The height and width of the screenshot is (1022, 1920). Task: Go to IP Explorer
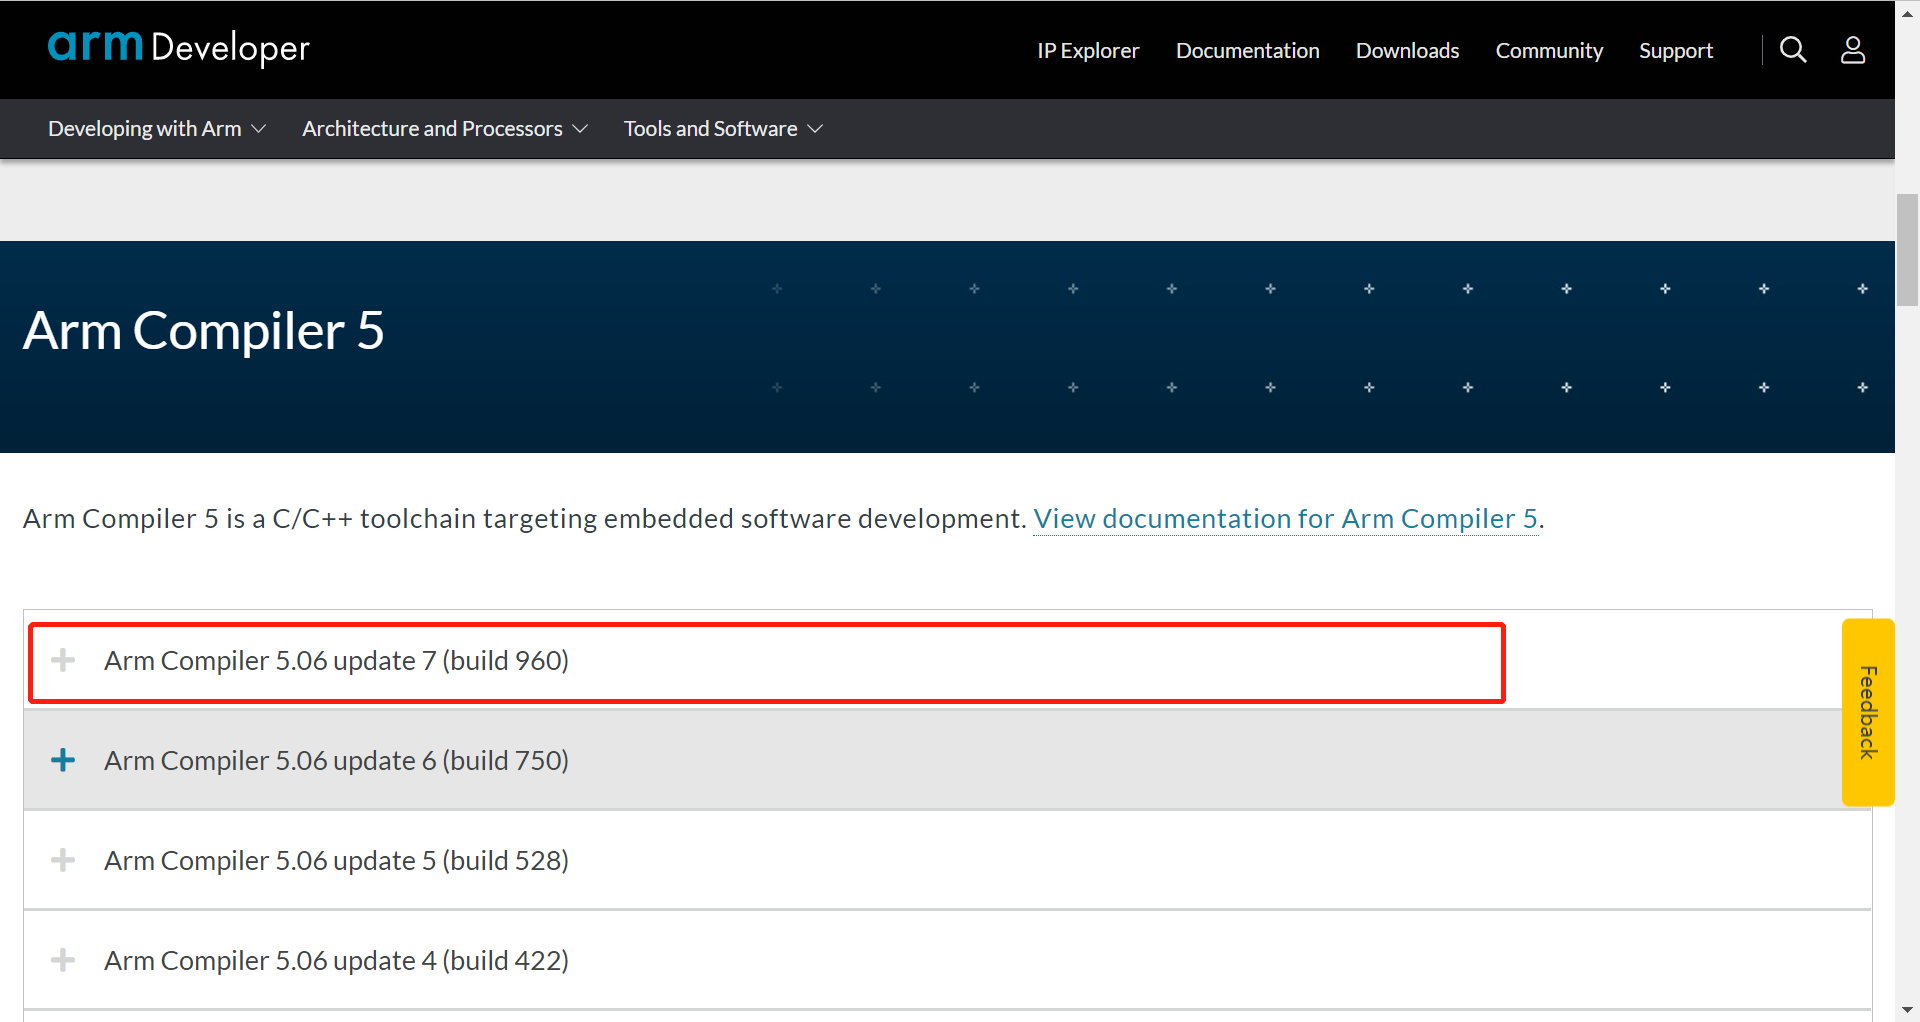pyautogui.click(x=1088, y=50)
